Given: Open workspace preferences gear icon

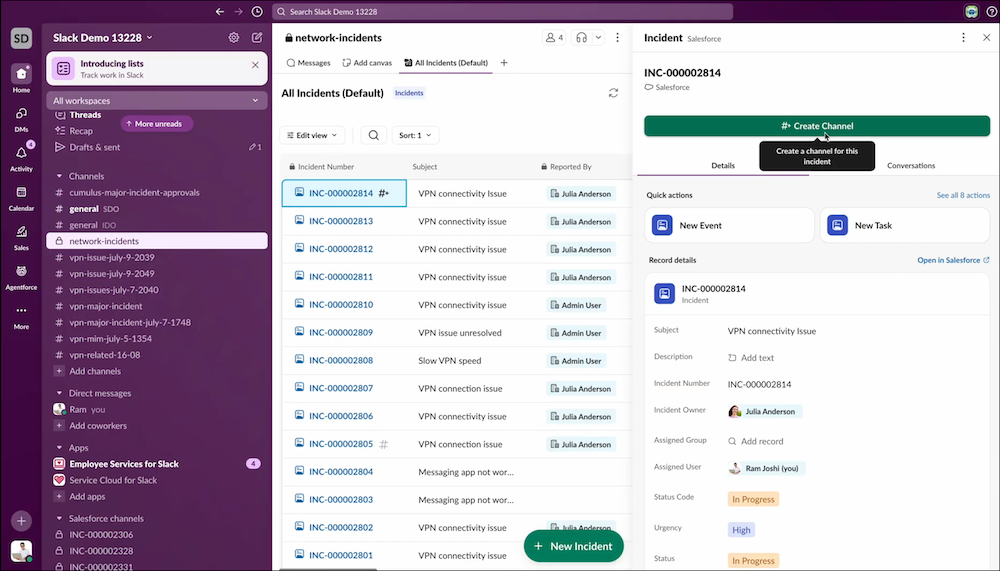Looking at the screenshot, I should 234,38.
